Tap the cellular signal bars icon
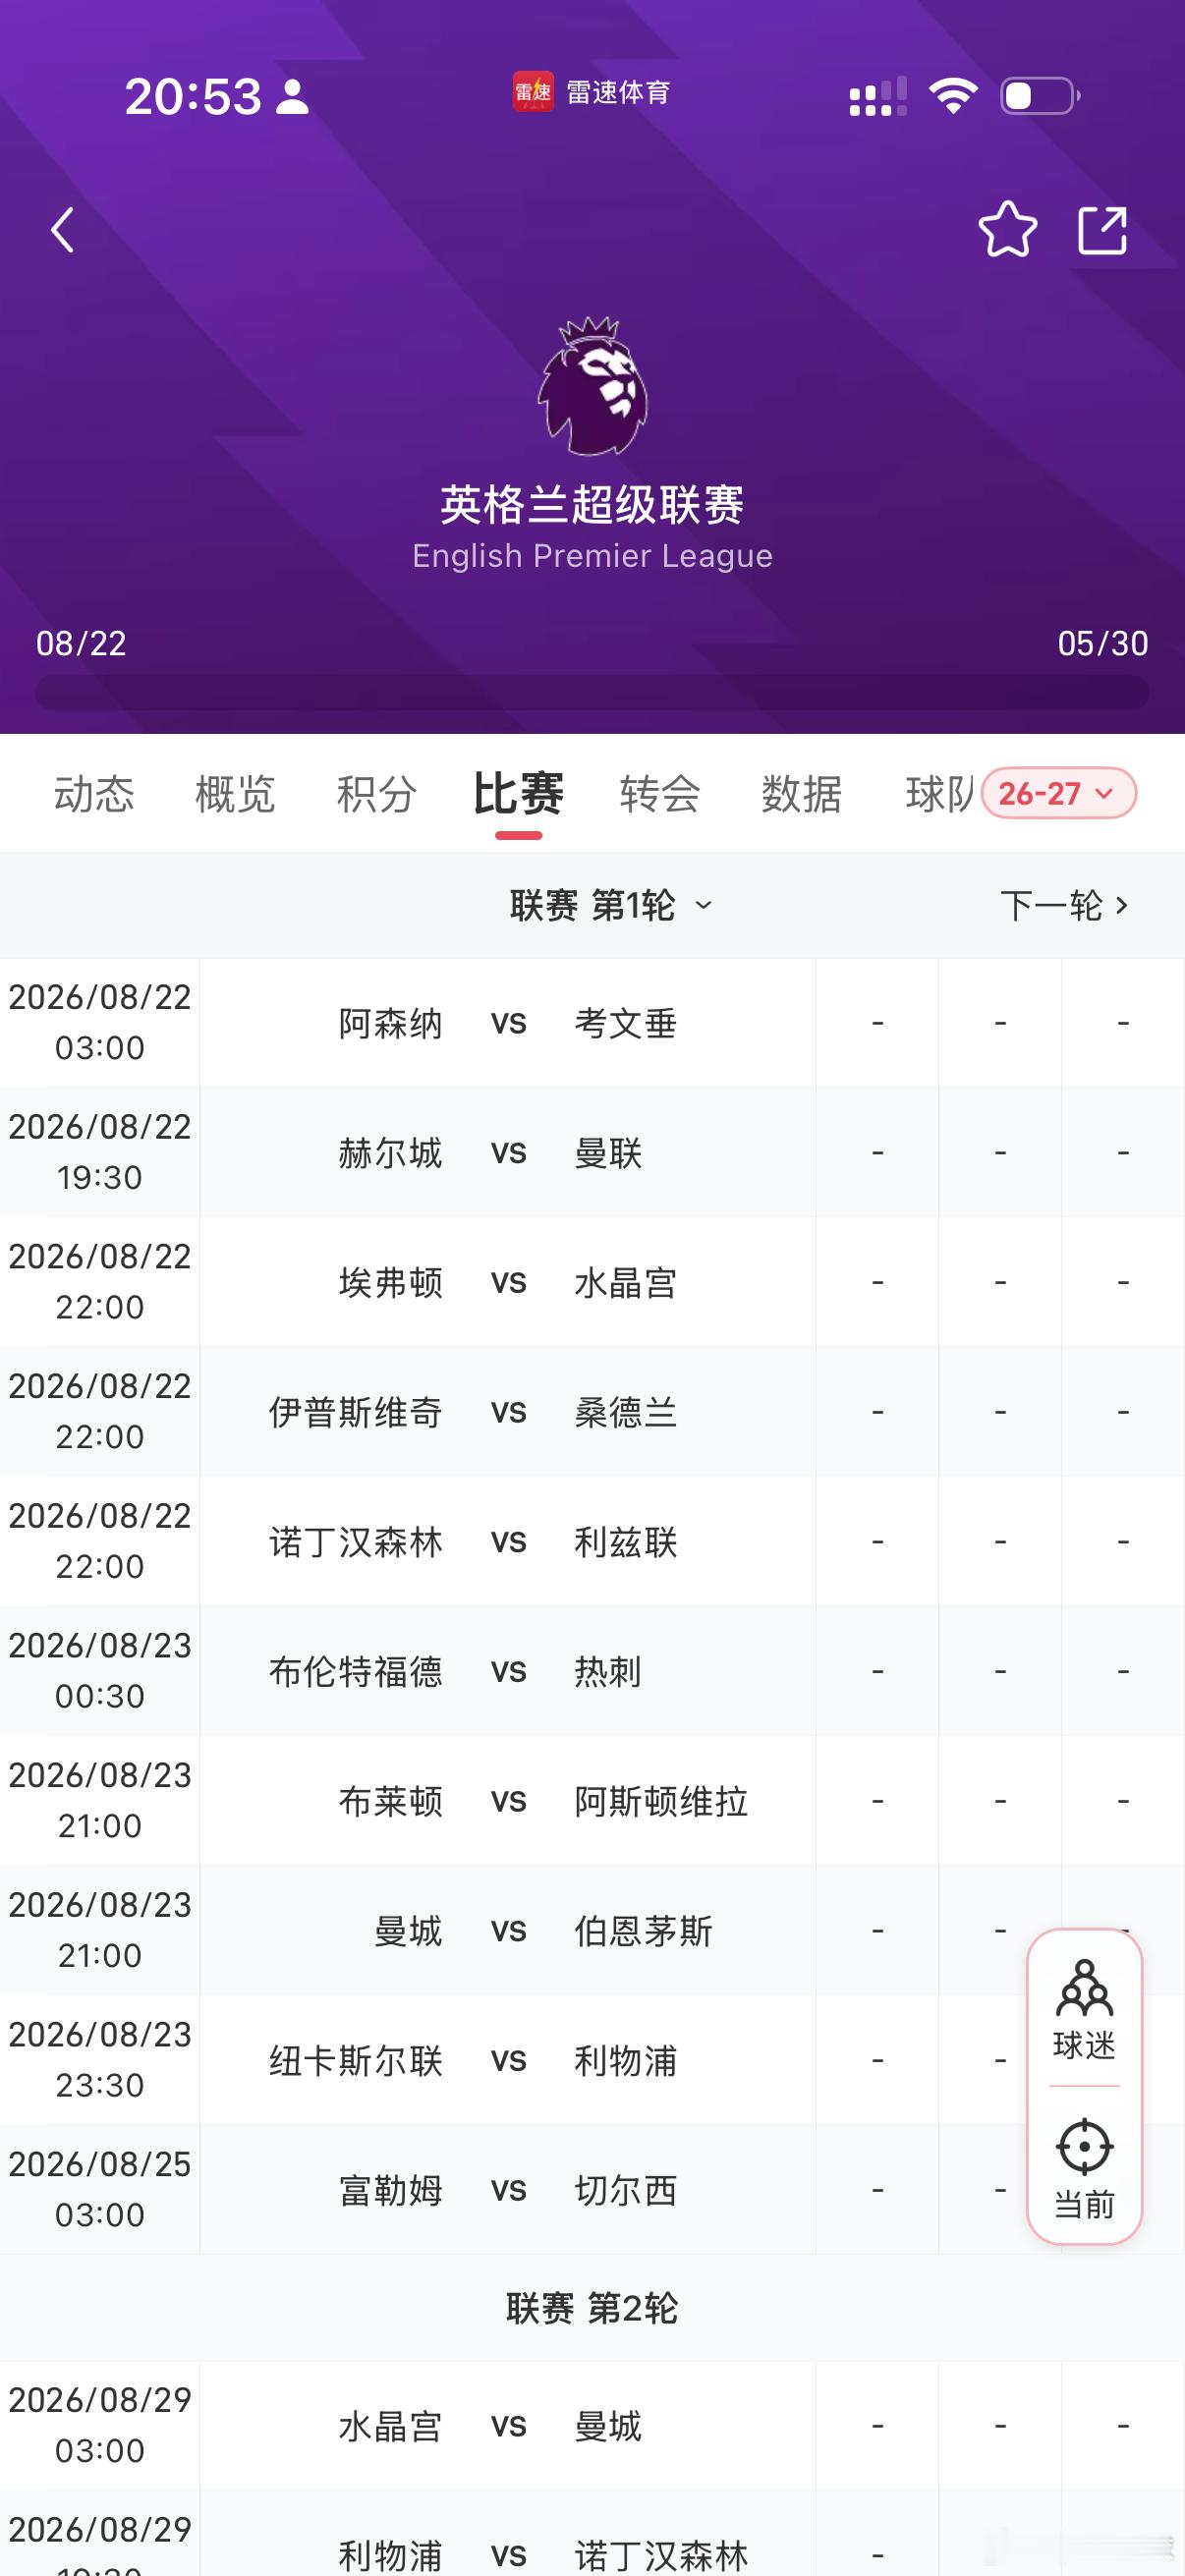 (877, 97)
